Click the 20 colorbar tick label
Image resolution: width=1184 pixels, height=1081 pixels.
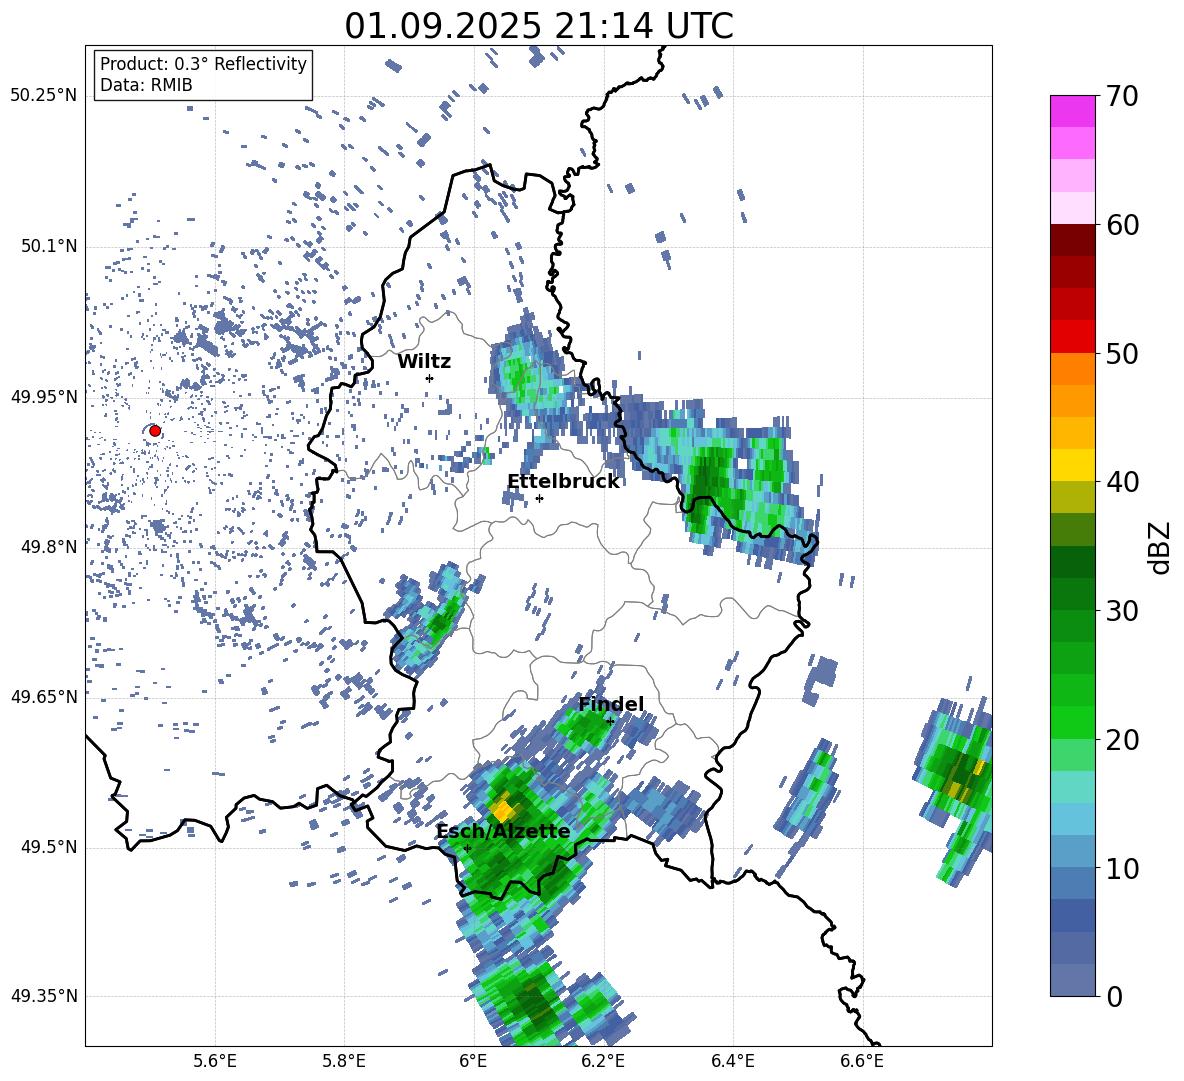(1122, 739)
